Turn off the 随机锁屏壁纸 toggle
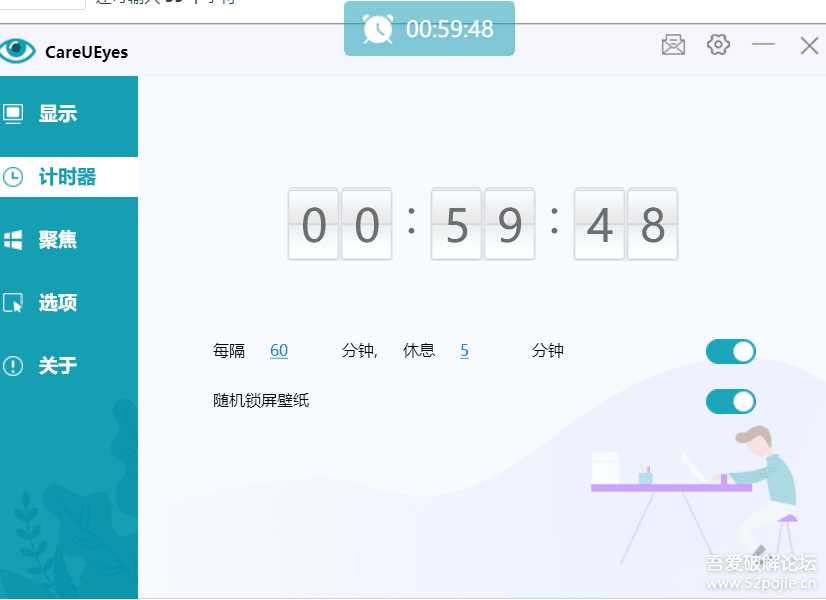This screenshot has width=826, height=600. pyautogui.click(x=730, y=401)
